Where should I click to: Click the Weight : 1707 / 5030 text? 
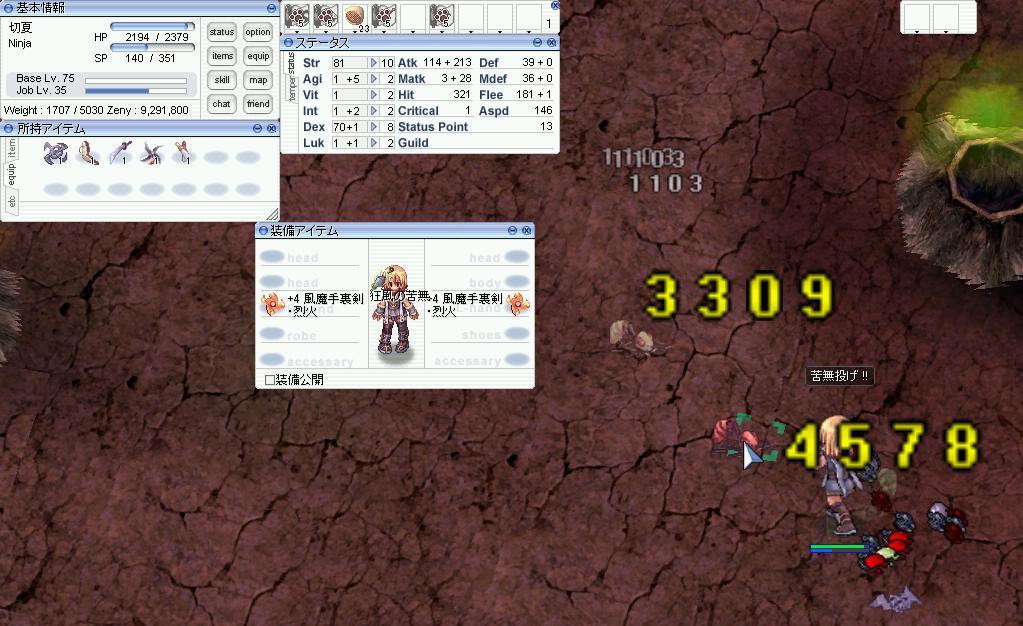(x=53, y=110)
